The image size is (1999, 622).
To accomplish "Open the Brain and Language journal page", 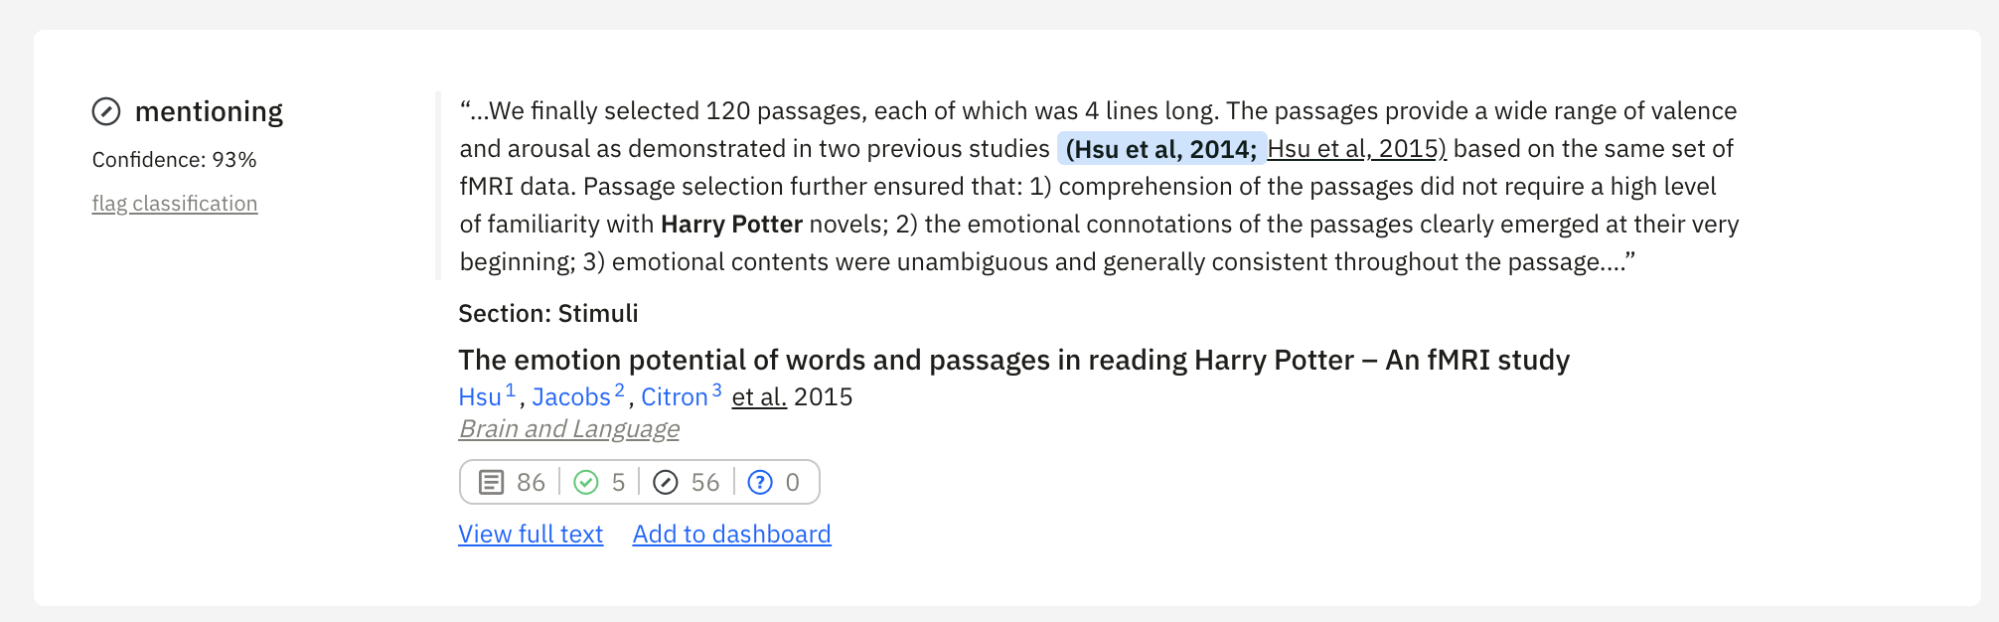I will [568, 428].
